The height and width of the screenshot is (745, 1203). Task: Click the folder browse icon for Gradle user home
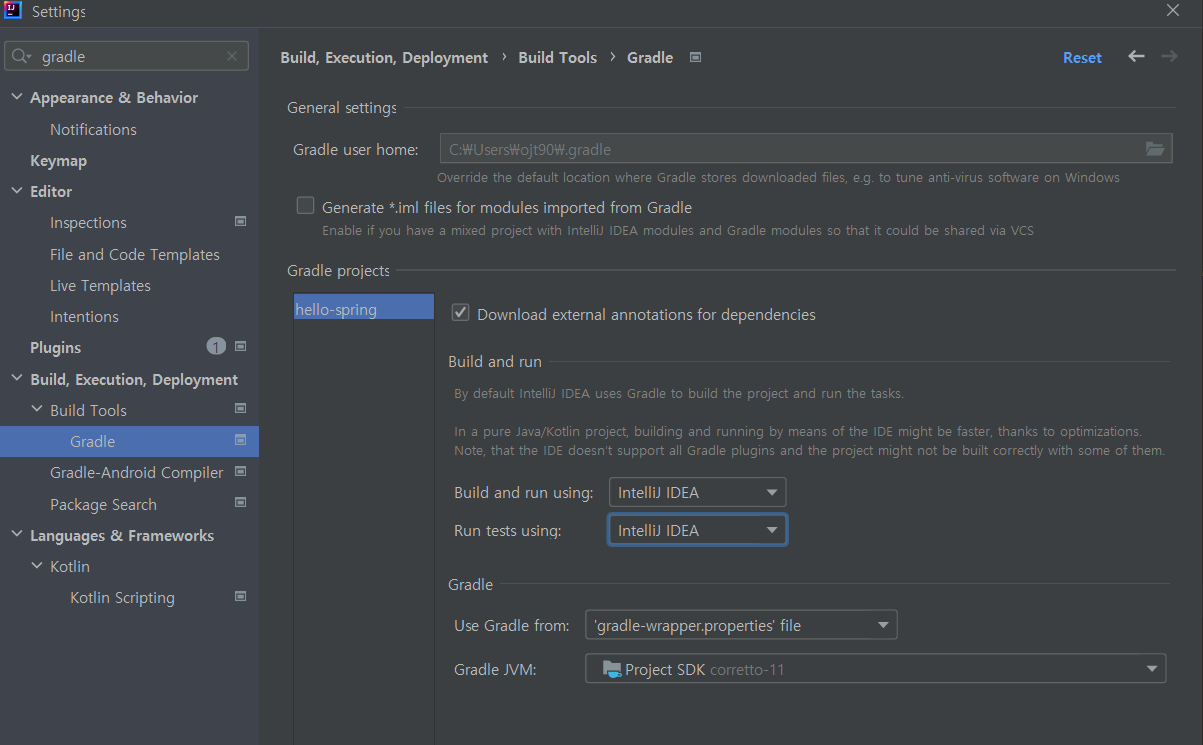pyautogui.click(x=1155, y=149)
